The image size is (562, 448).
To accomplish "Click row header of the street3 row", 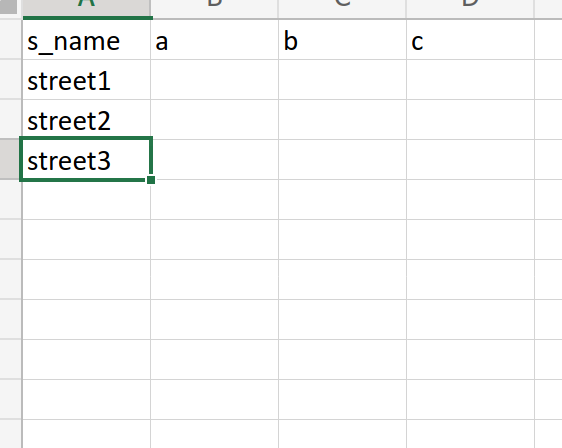I will coord(10,159).
